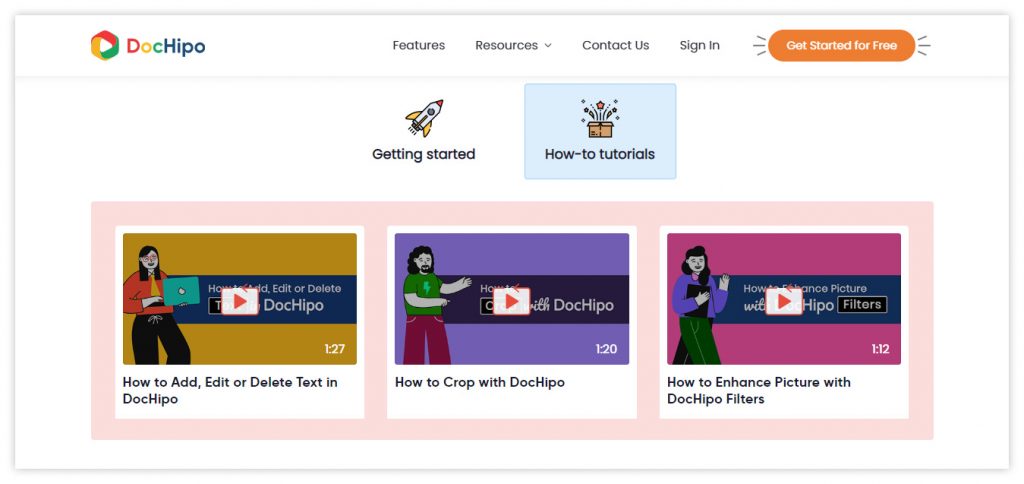
Task: Open the purple Crop video thumbnail
Action: [512, 298]
